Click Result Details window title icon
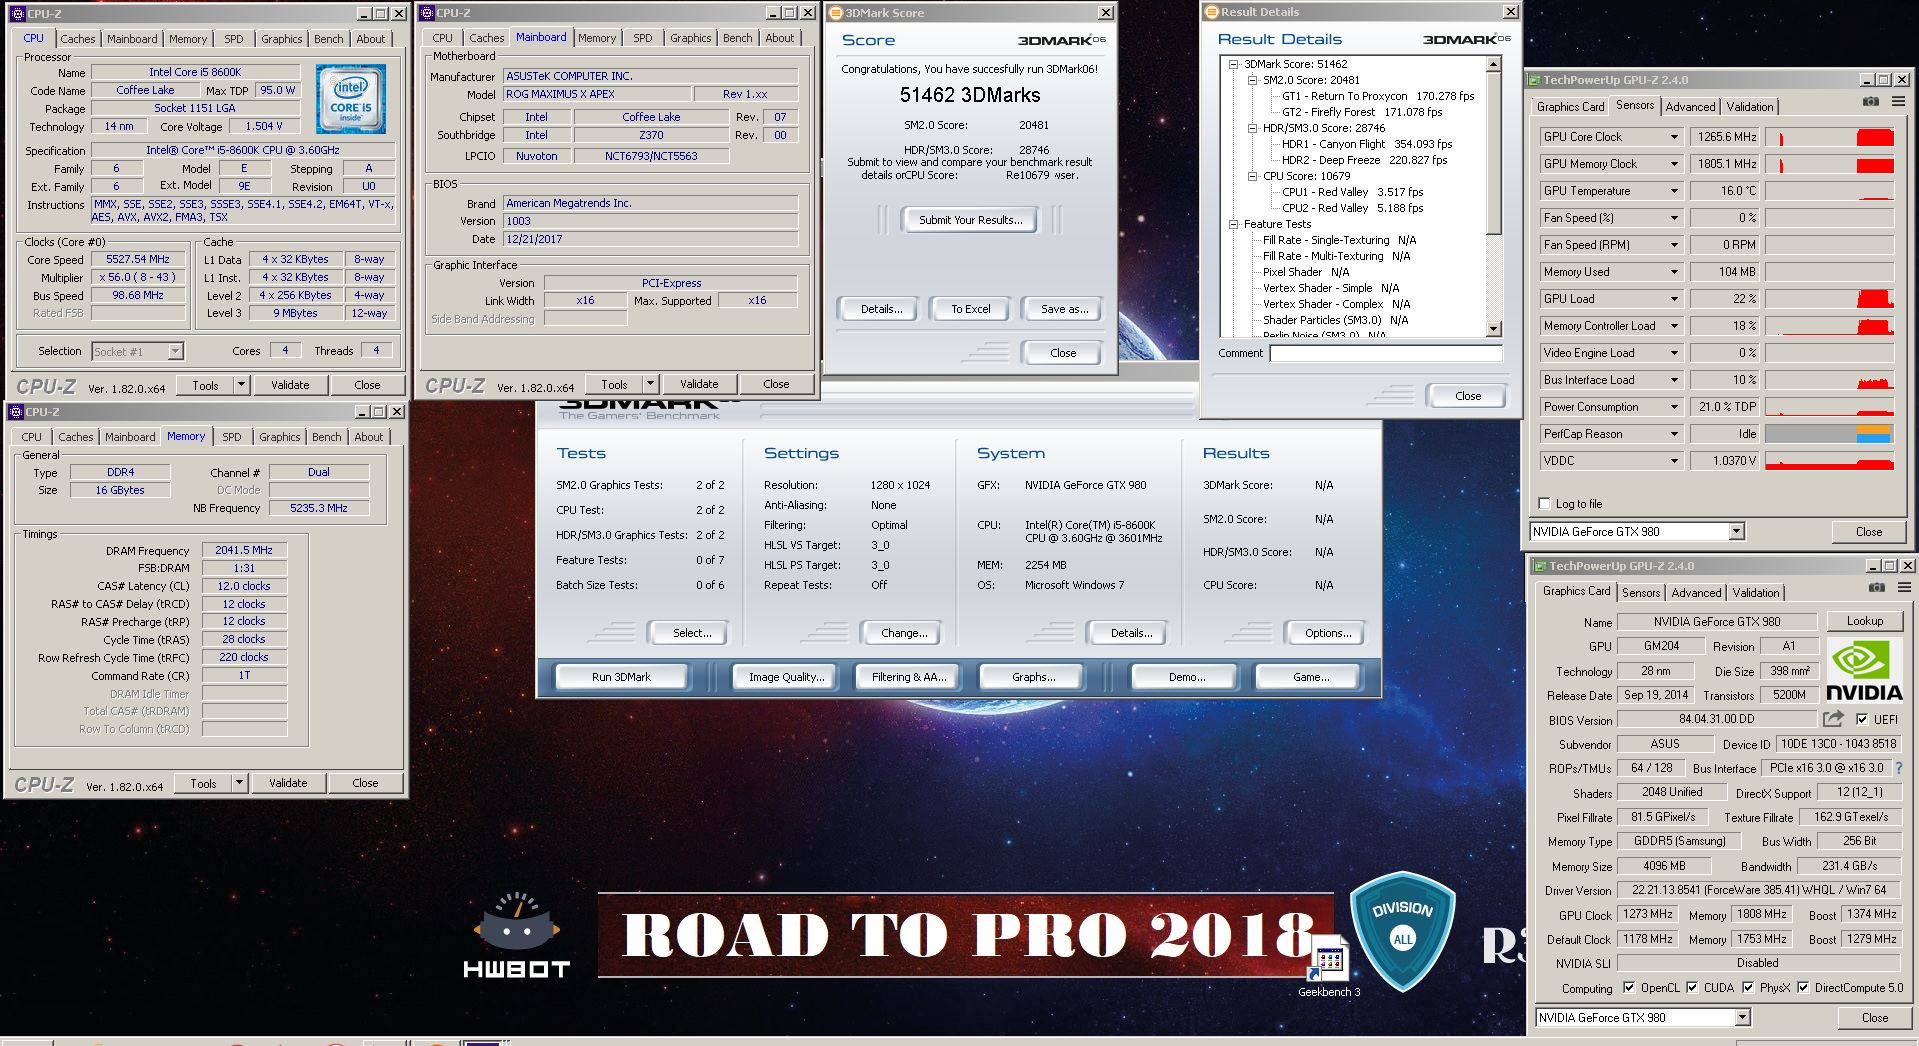Screen dimensions: 1919x1046 coord(1212,12)
